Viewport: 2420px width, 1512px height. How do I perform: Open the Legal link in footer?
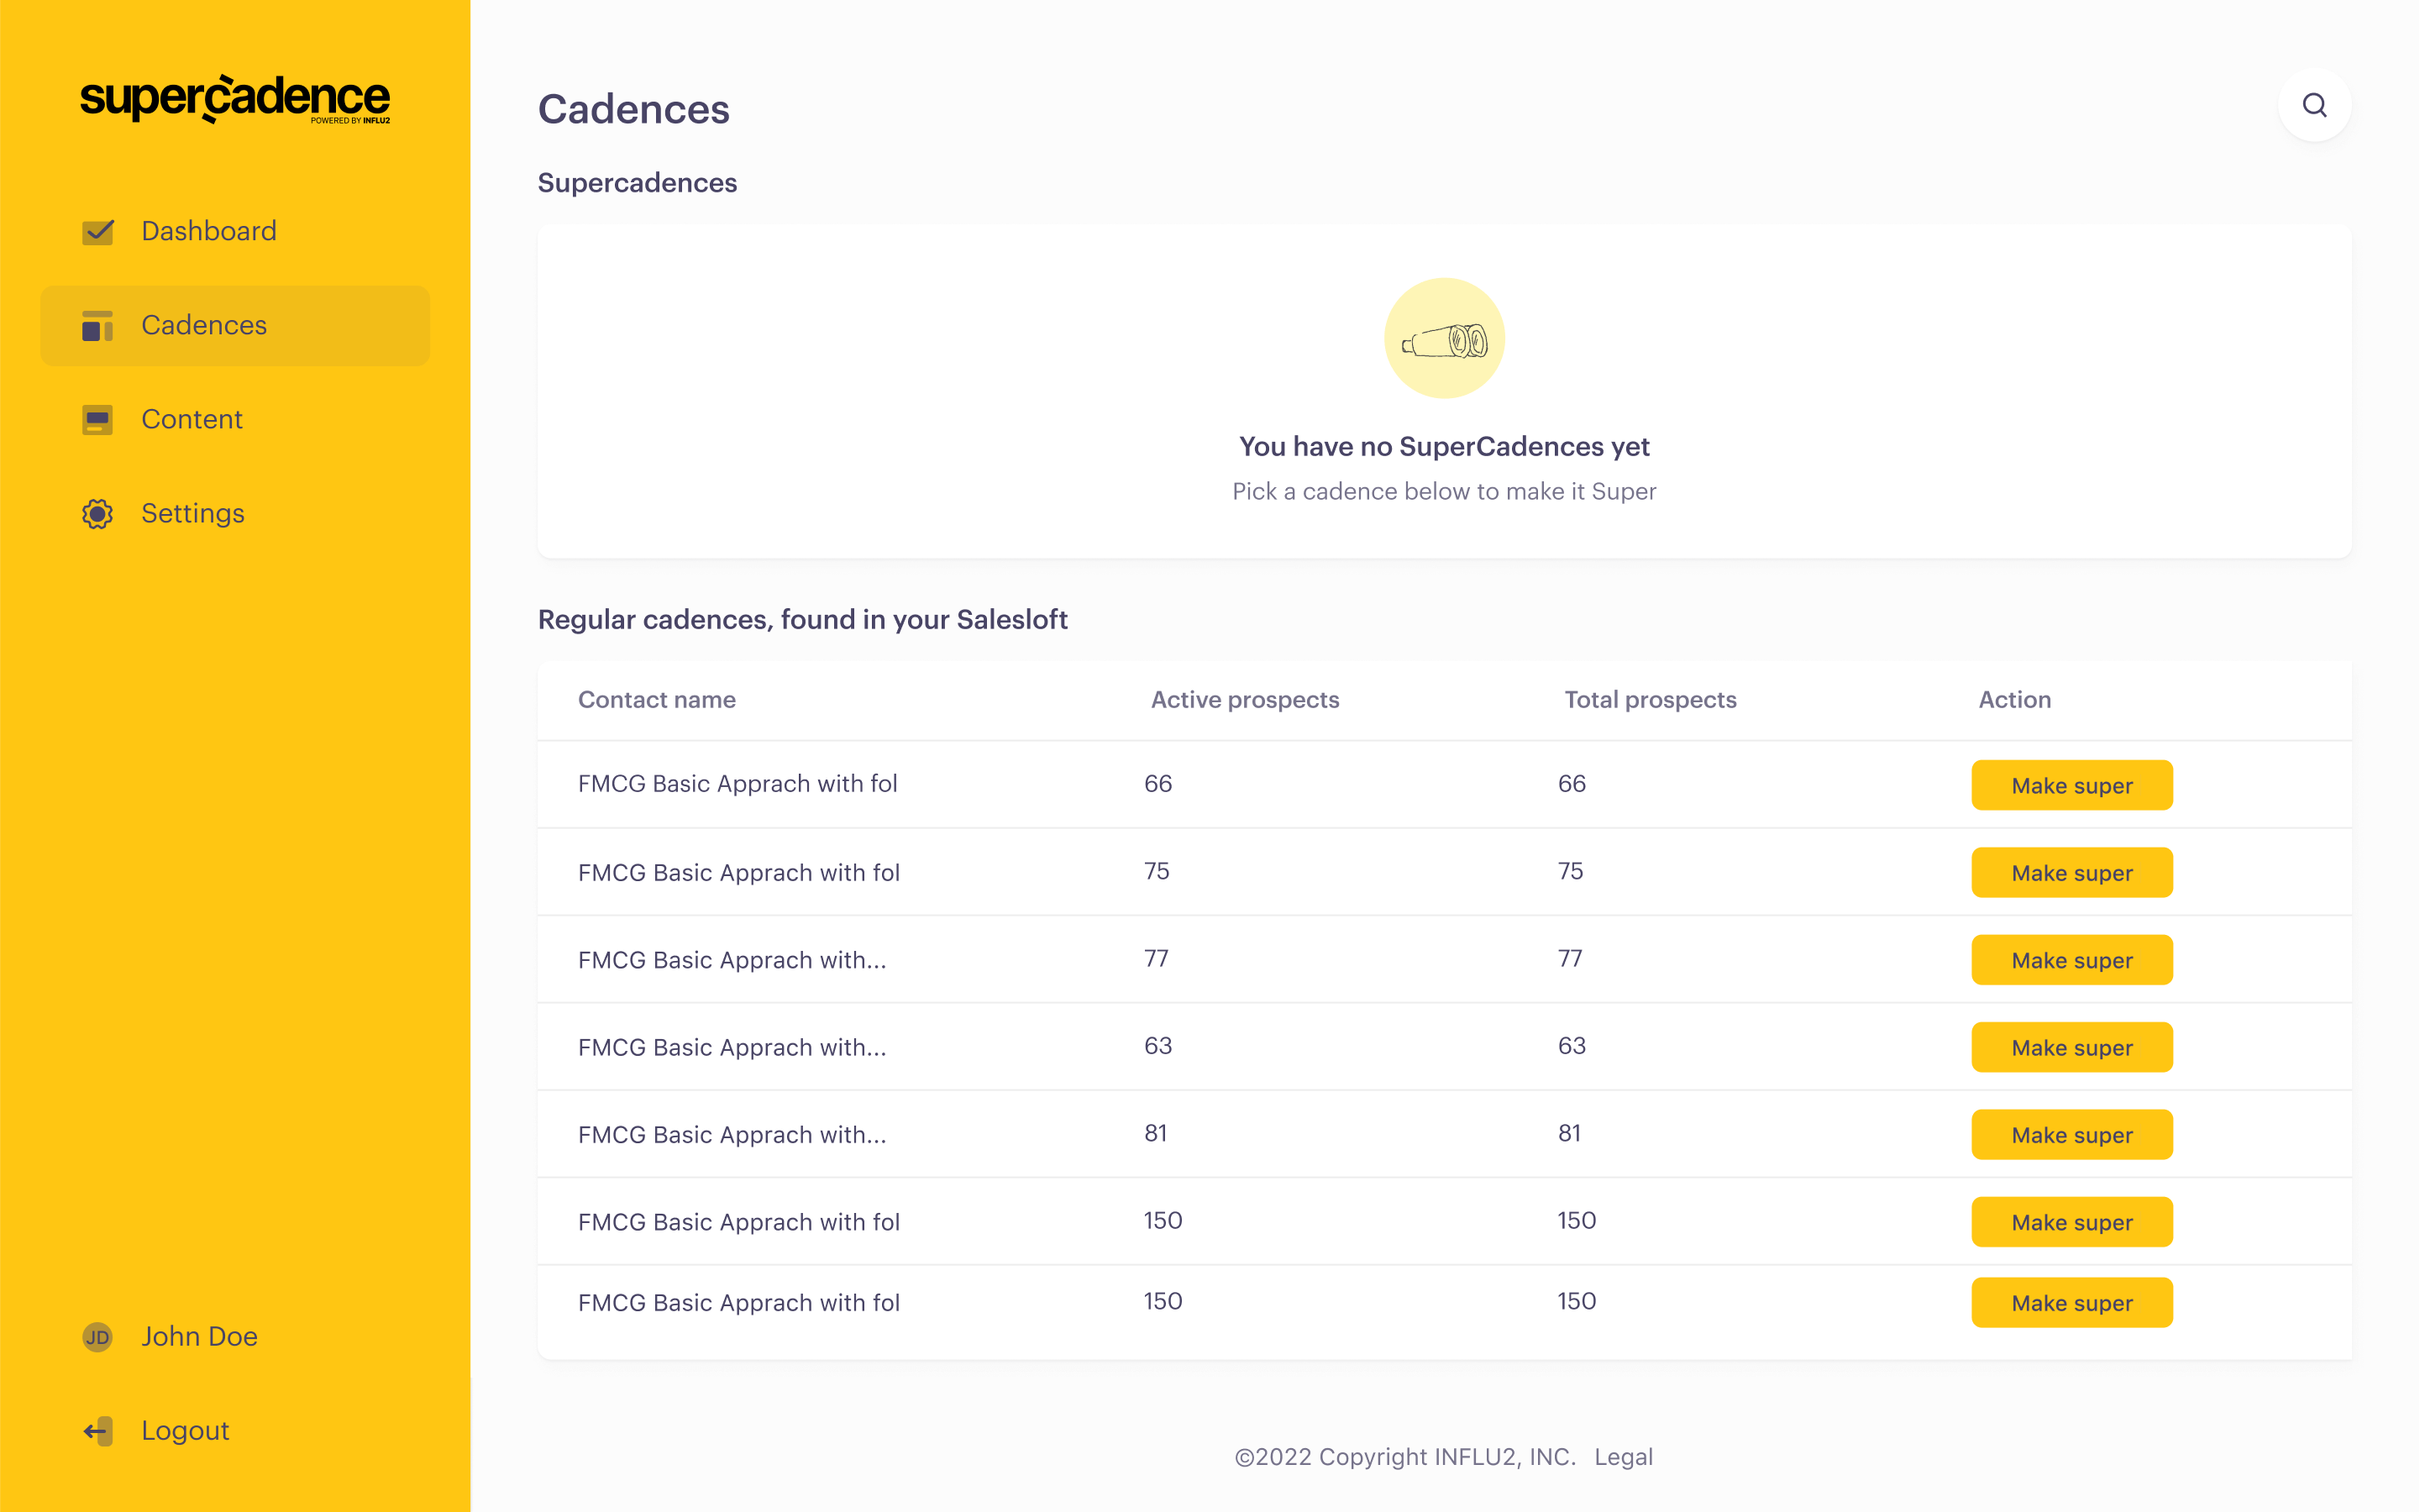(x=1623, y=1457)
